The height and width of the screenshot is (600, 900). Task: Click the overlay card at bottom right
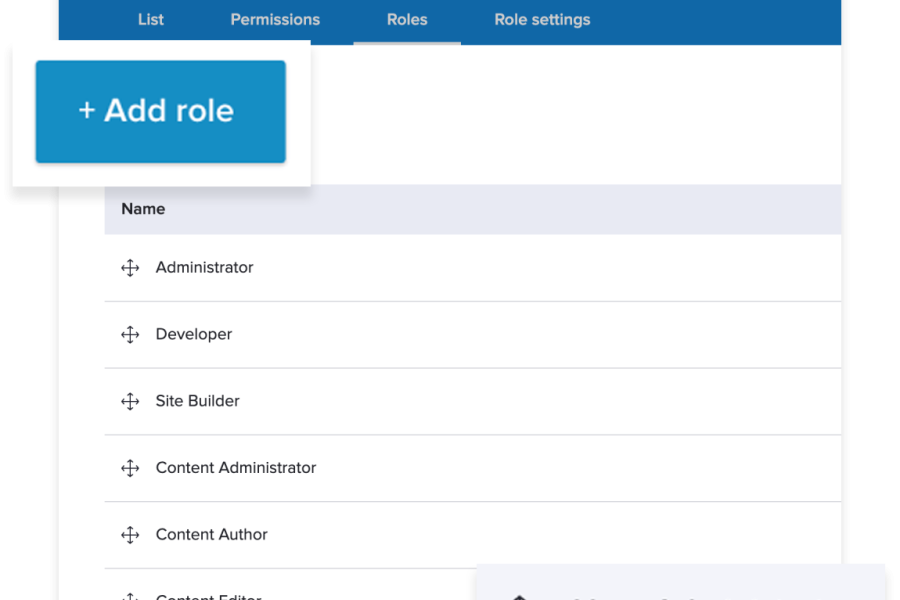click(x=680, y=583)
